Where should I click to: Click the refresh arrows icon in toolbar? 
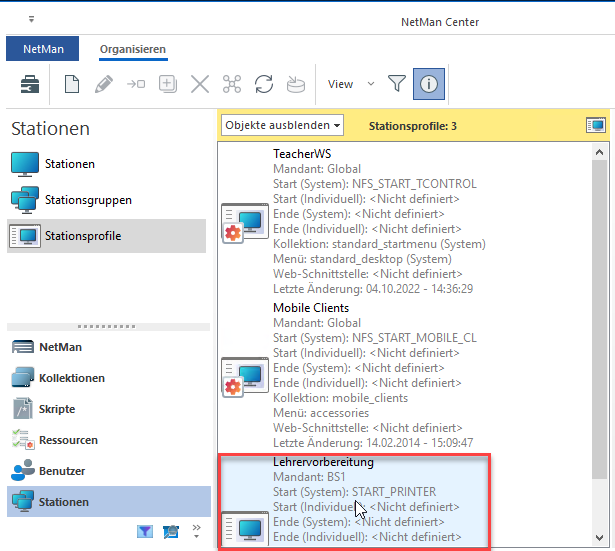[264, 85]
